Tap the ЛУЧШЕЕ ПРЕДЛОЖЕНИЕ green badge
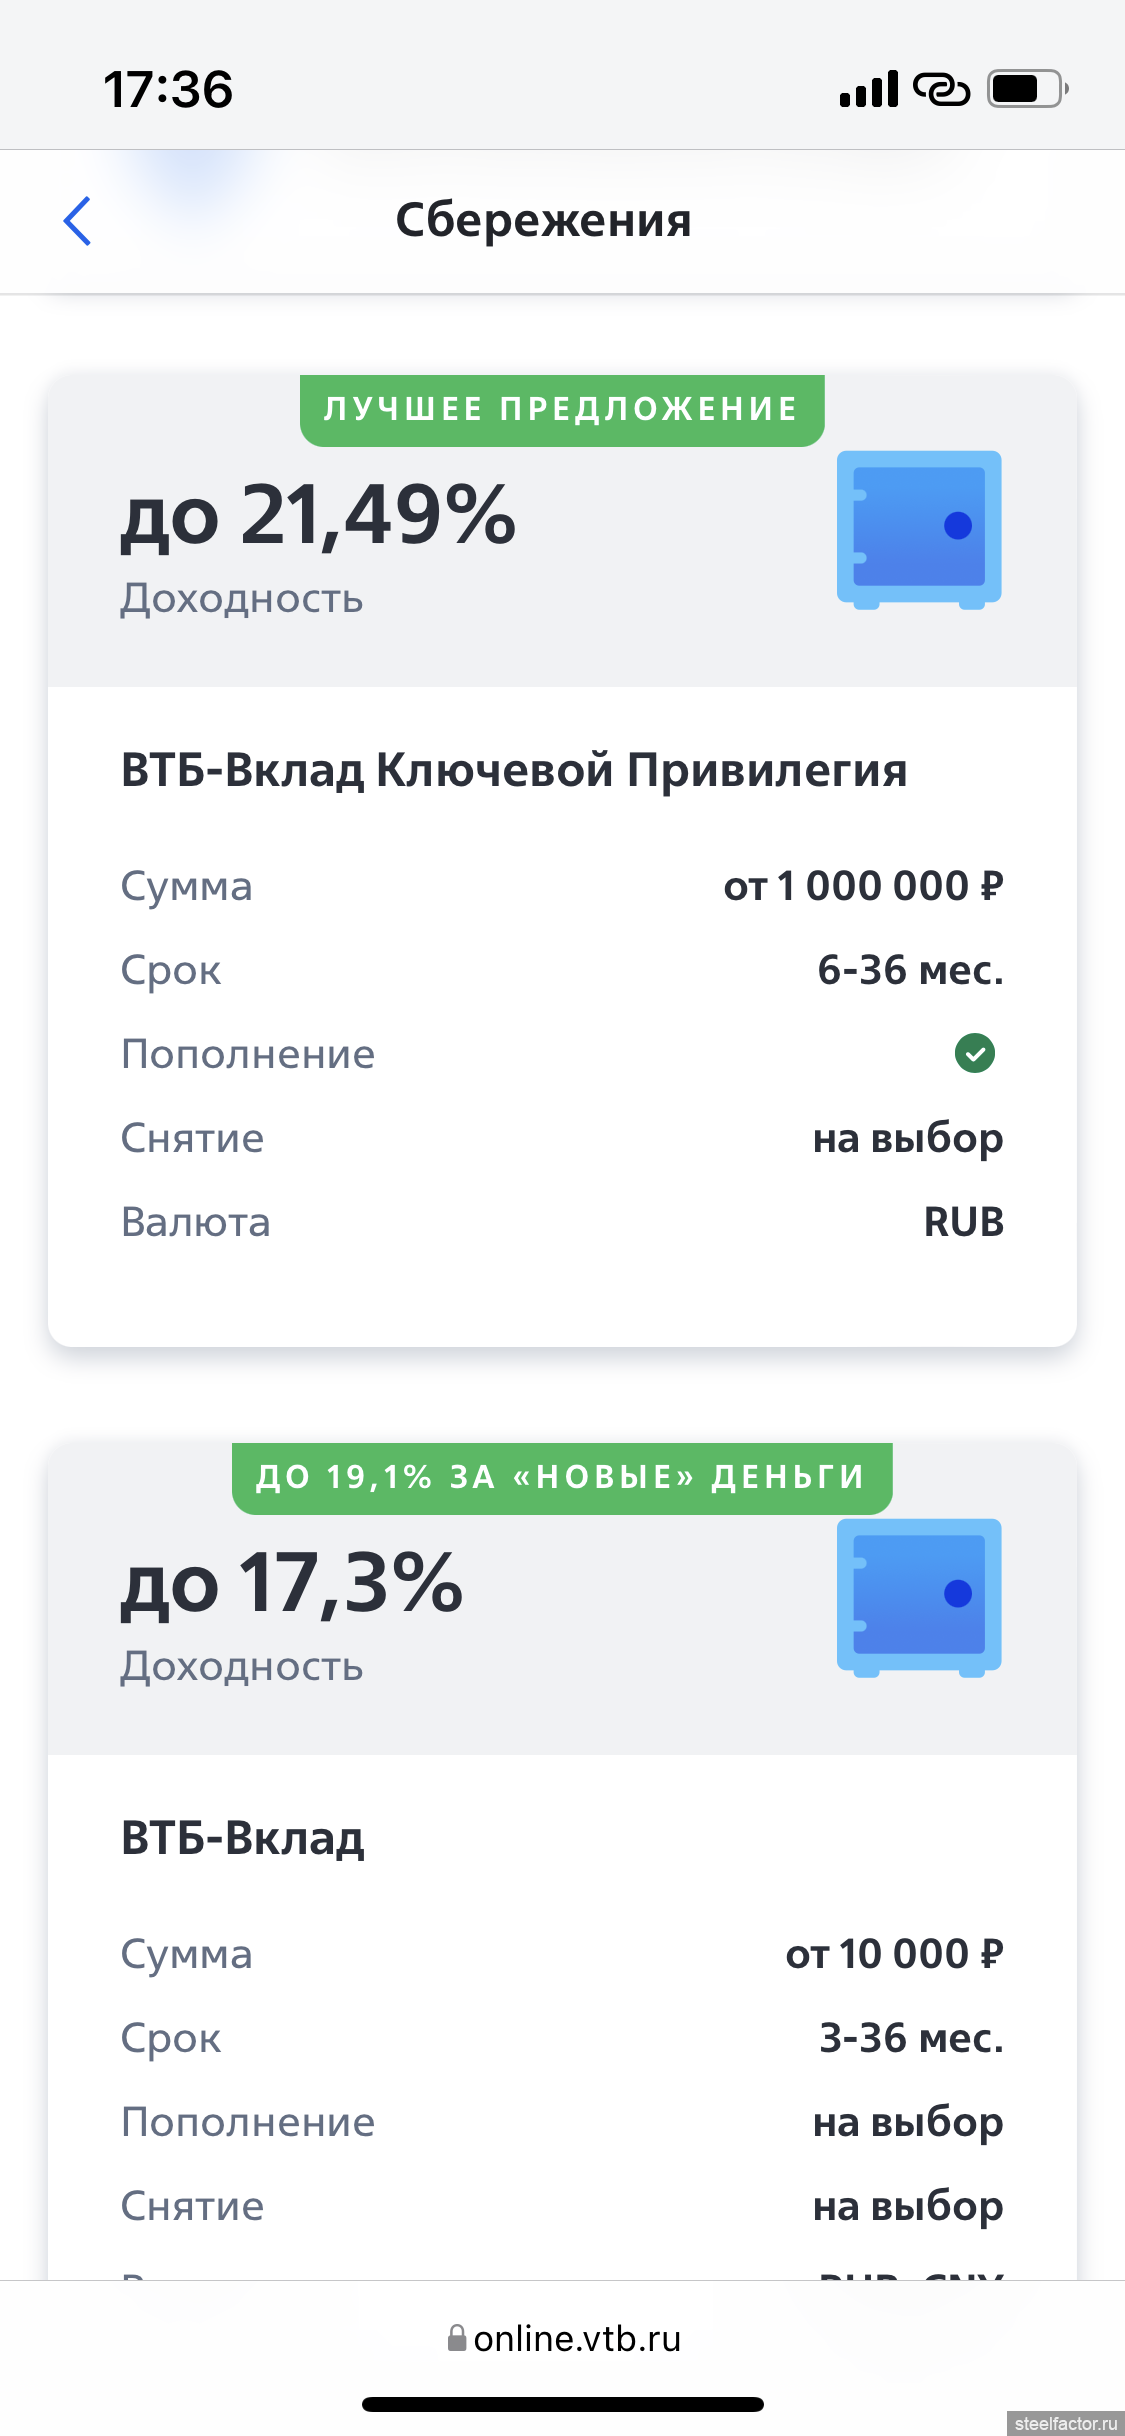The width and height of the screenshot is (1125, 2436). (562, 410)
